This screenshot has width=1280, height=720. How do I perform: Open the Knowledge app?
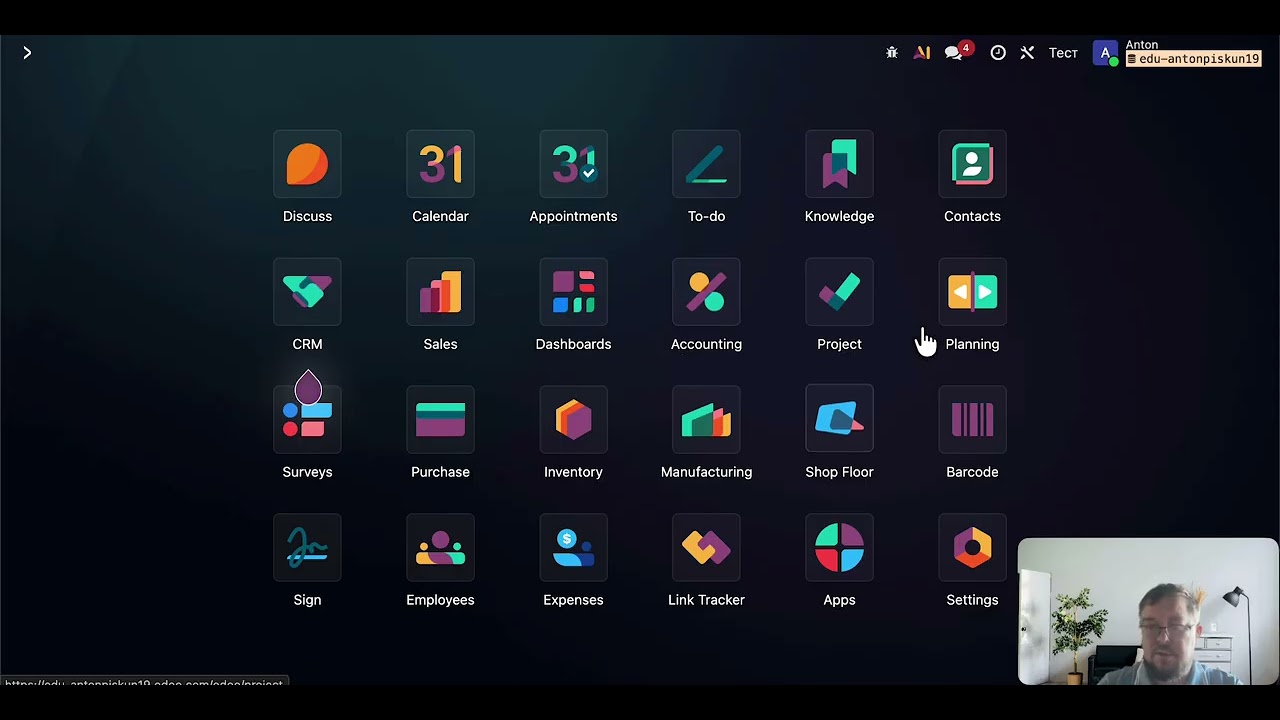point(839,165)
